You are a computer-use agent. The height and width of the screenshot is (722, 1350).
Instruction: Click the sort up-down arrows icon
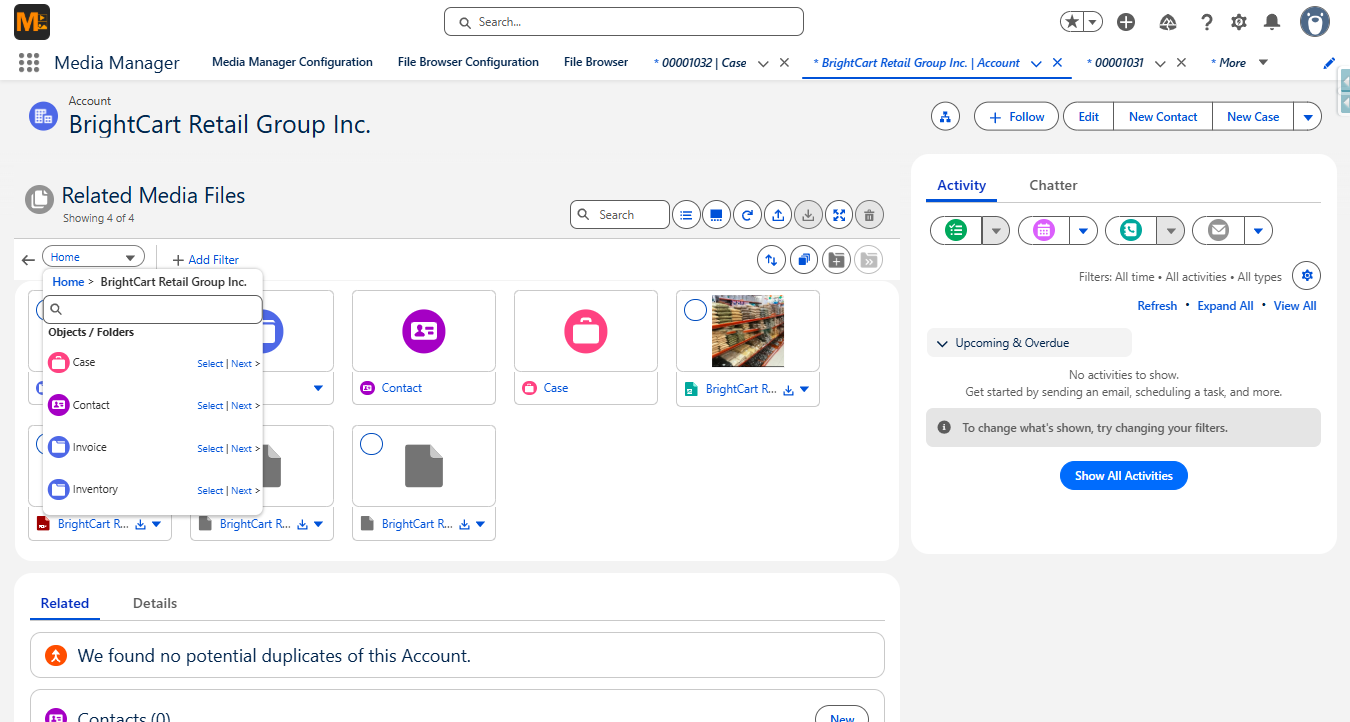click(771, 260)
